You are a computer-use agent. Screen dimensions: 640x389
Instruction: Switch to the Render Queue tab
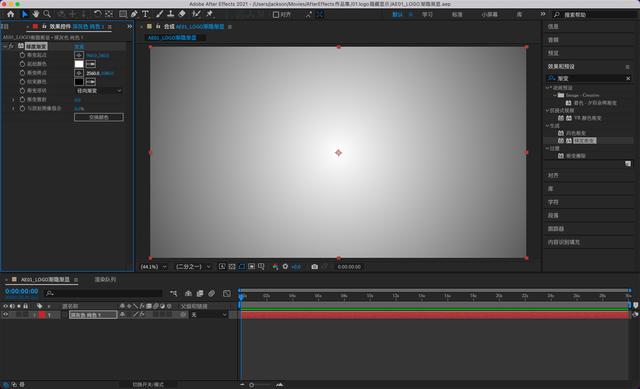click(105, 280)
